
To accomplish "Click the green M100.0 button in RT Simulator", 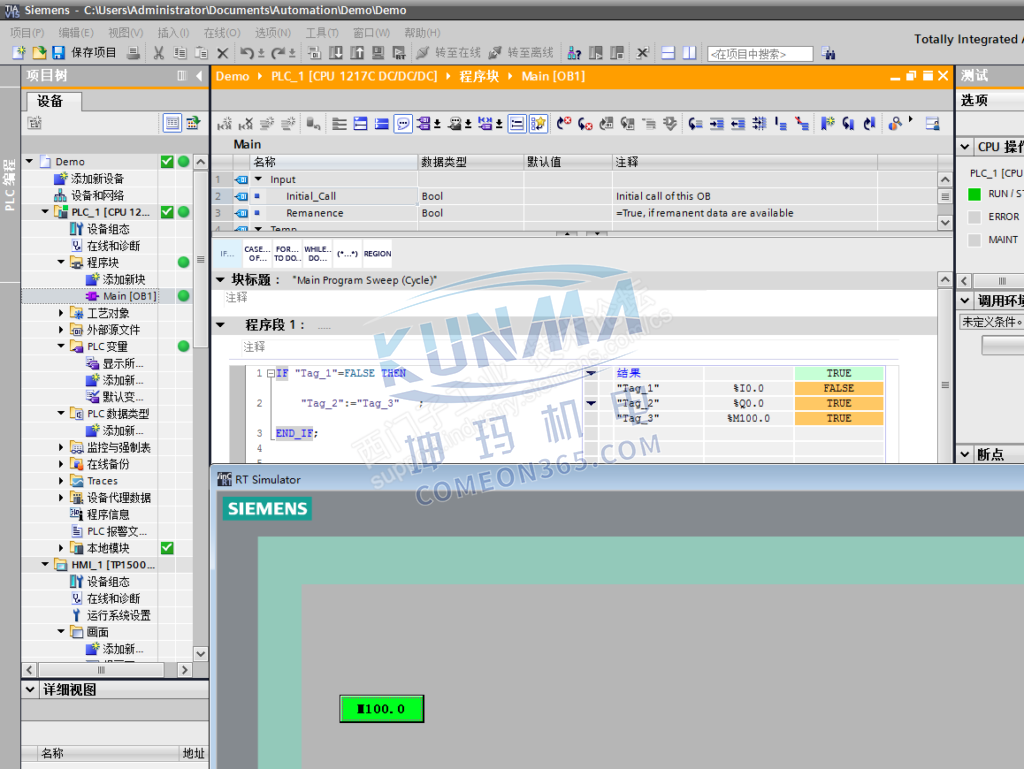I will pyautogui.click(x=382, y=709).
